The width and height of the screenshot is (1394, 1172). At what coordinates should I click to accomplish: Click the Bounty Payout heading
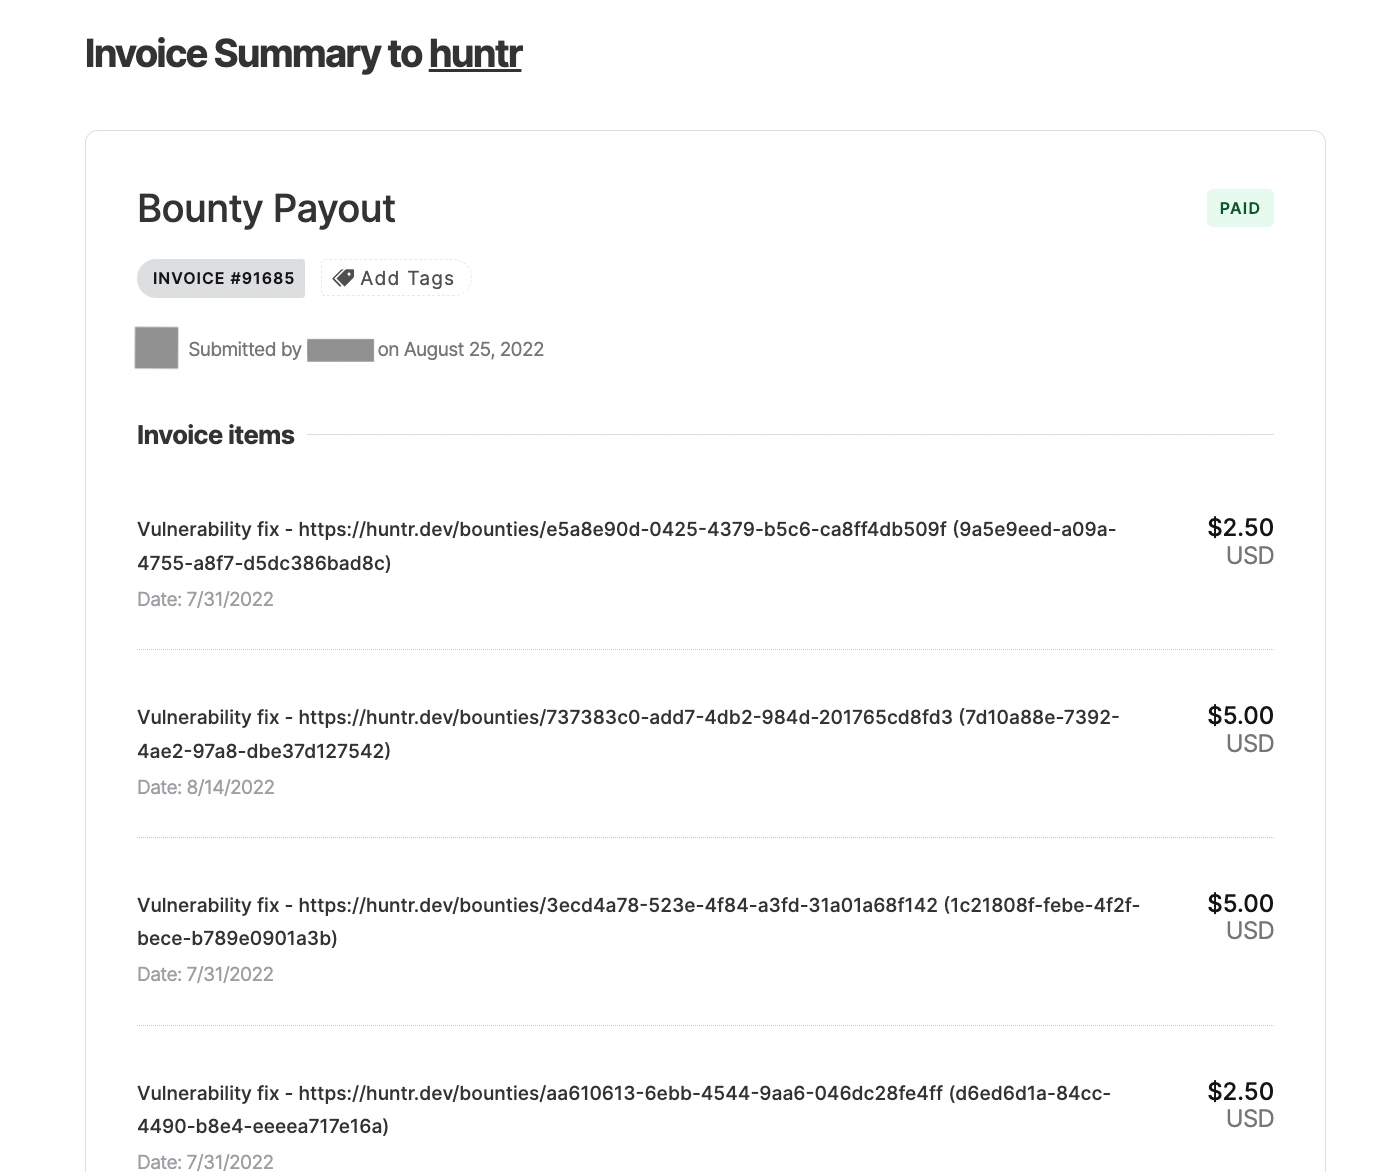coord(266,208)
